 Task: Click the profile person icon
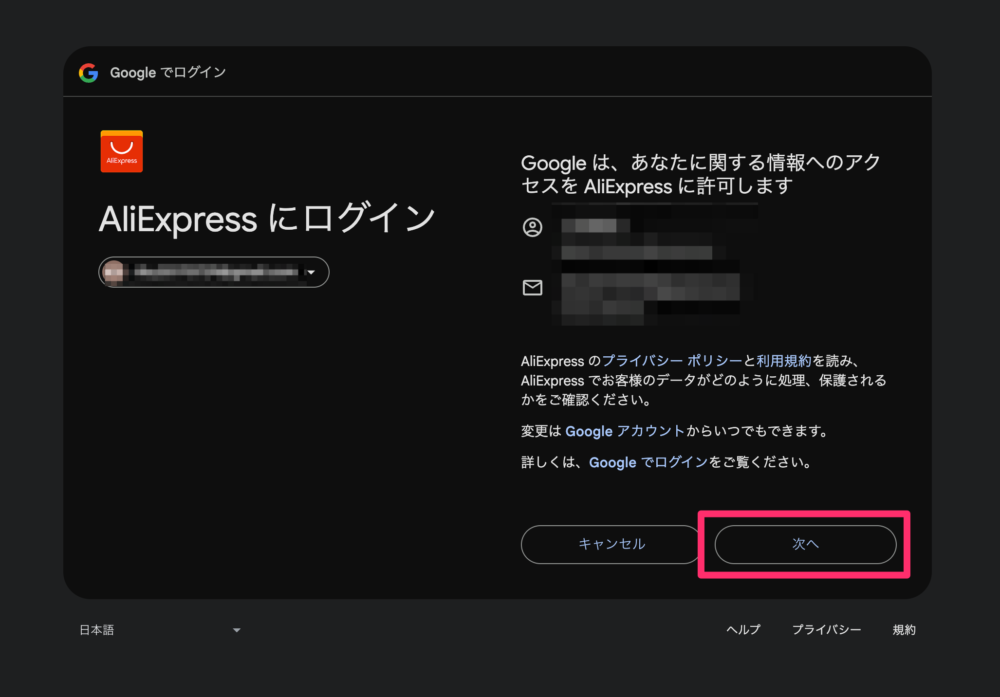click(532, 227)
